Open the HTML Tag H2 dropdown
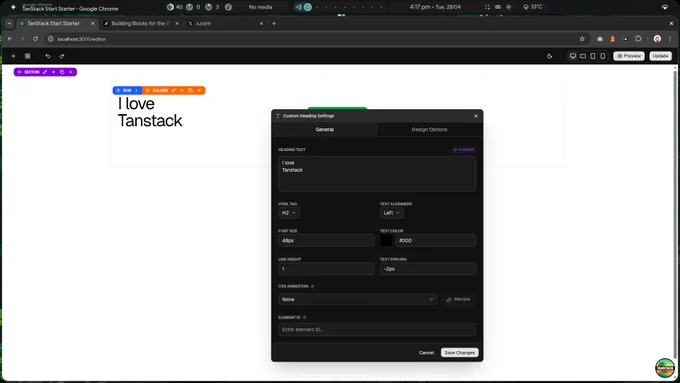 [x=289, y=213]
